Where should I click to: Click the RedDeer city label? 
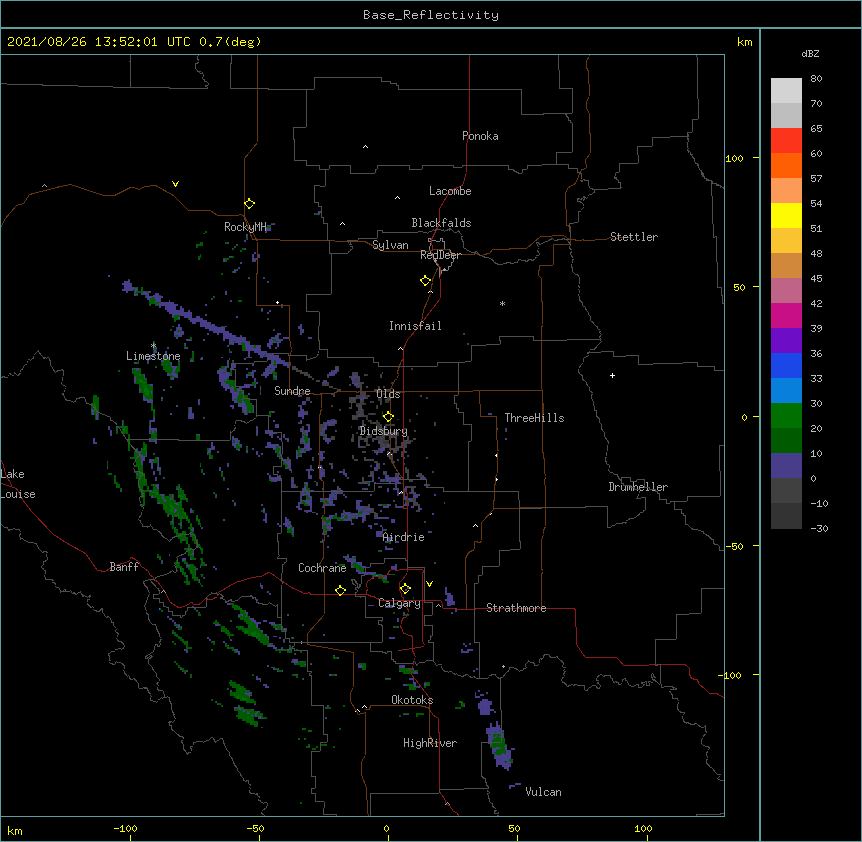(440, 255)
